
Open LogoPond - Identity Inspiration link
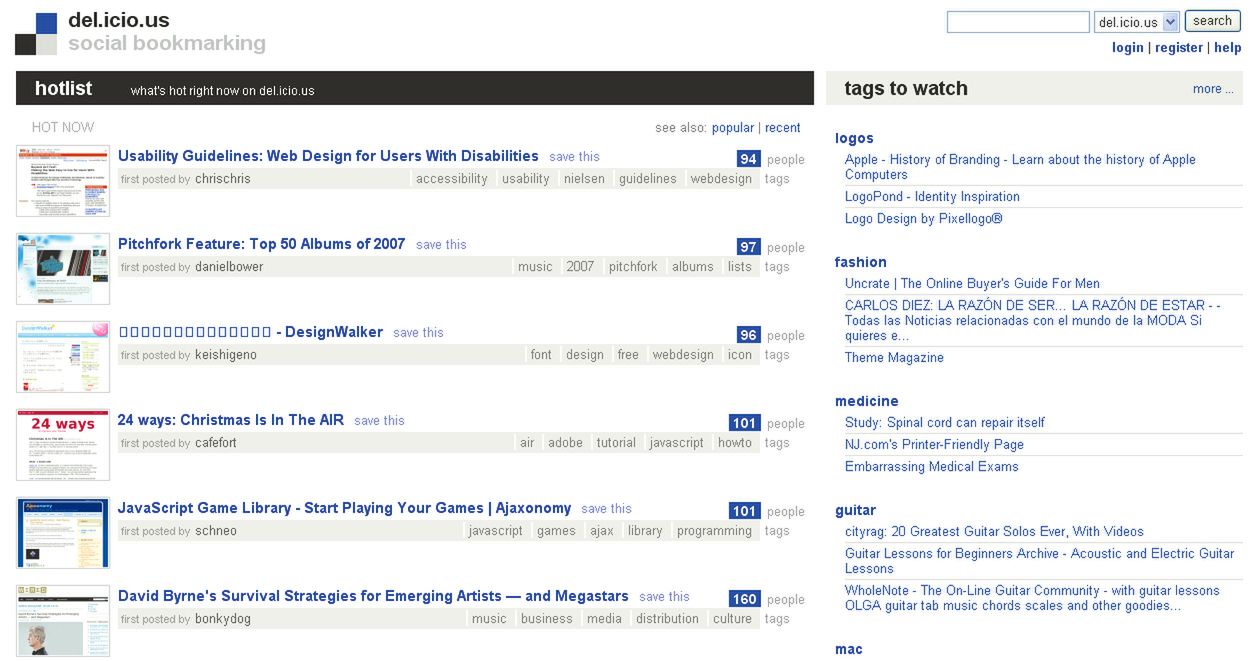(932, 197)
